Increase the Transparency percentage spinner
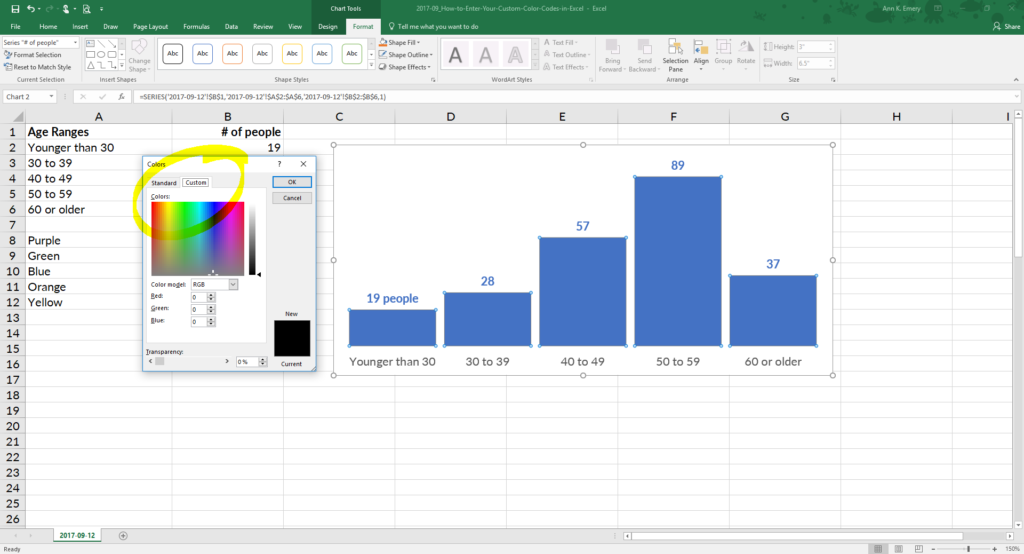Screen dimensions: 1024x554 pos(263,359)
